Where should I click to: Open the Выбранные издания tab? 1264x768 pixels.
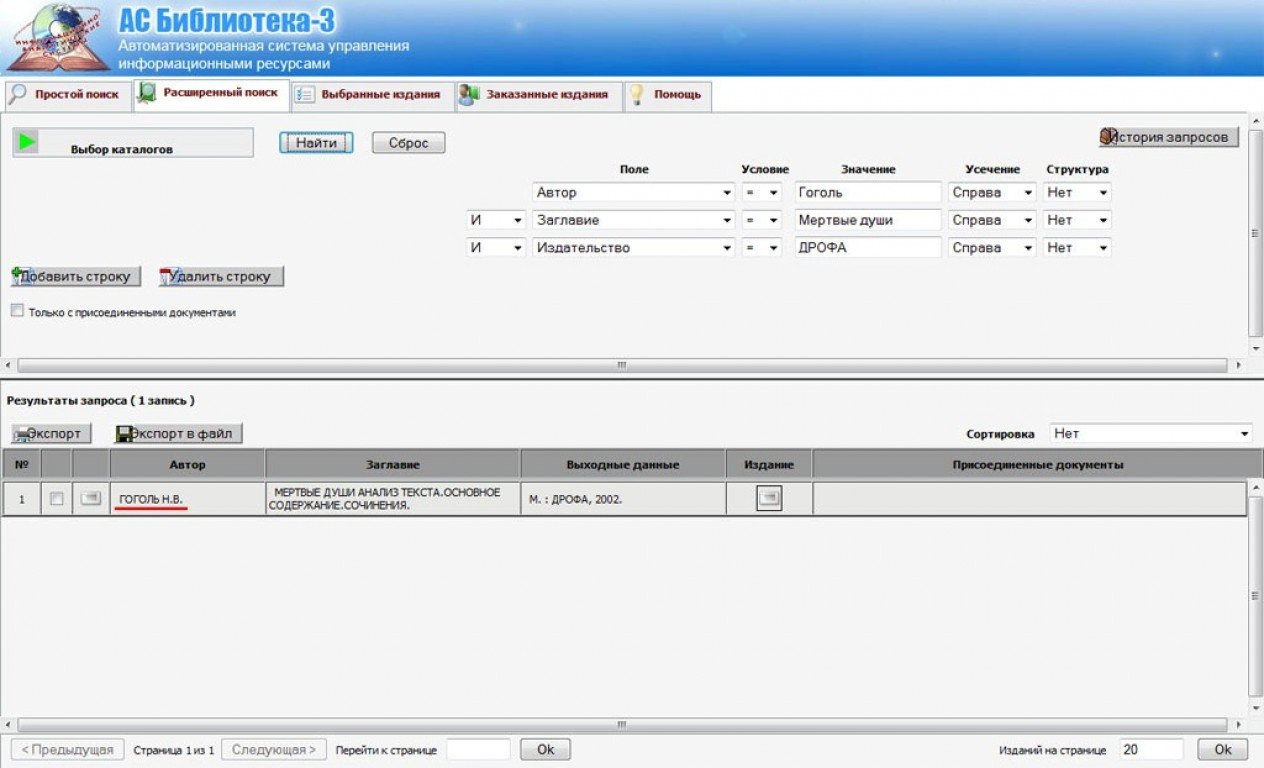tap(370, 95)
